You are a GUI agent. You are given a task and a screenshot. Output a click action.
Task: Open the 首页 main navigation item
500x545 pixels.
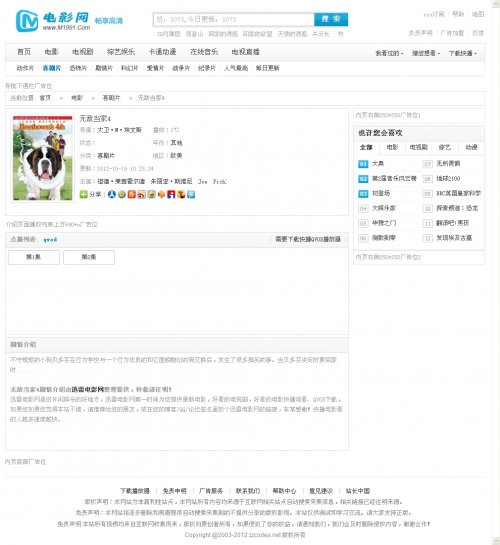tap(24, 52)
